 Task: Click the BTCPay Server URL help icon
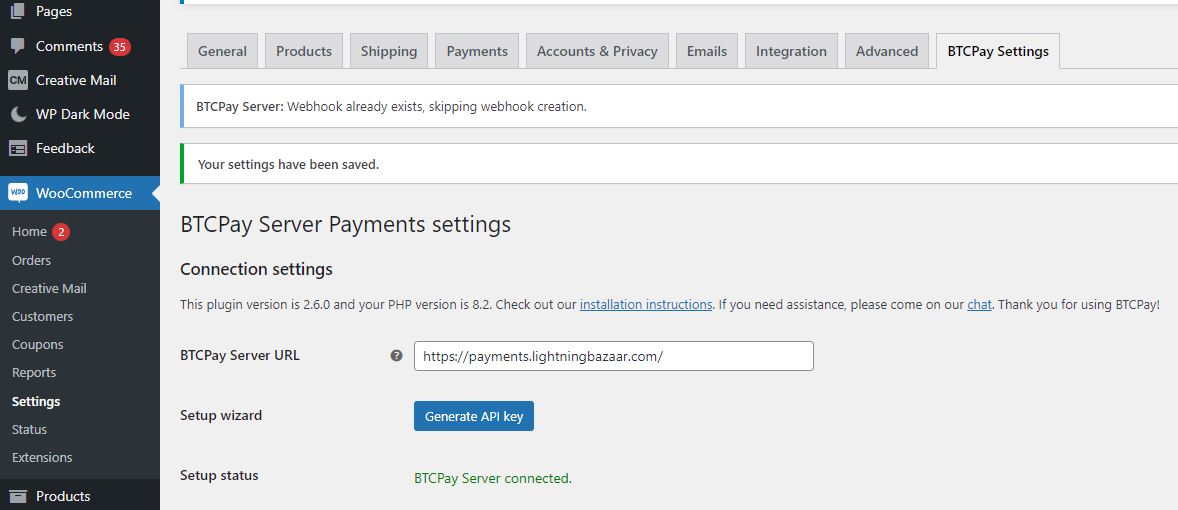[x=396, y=356]
